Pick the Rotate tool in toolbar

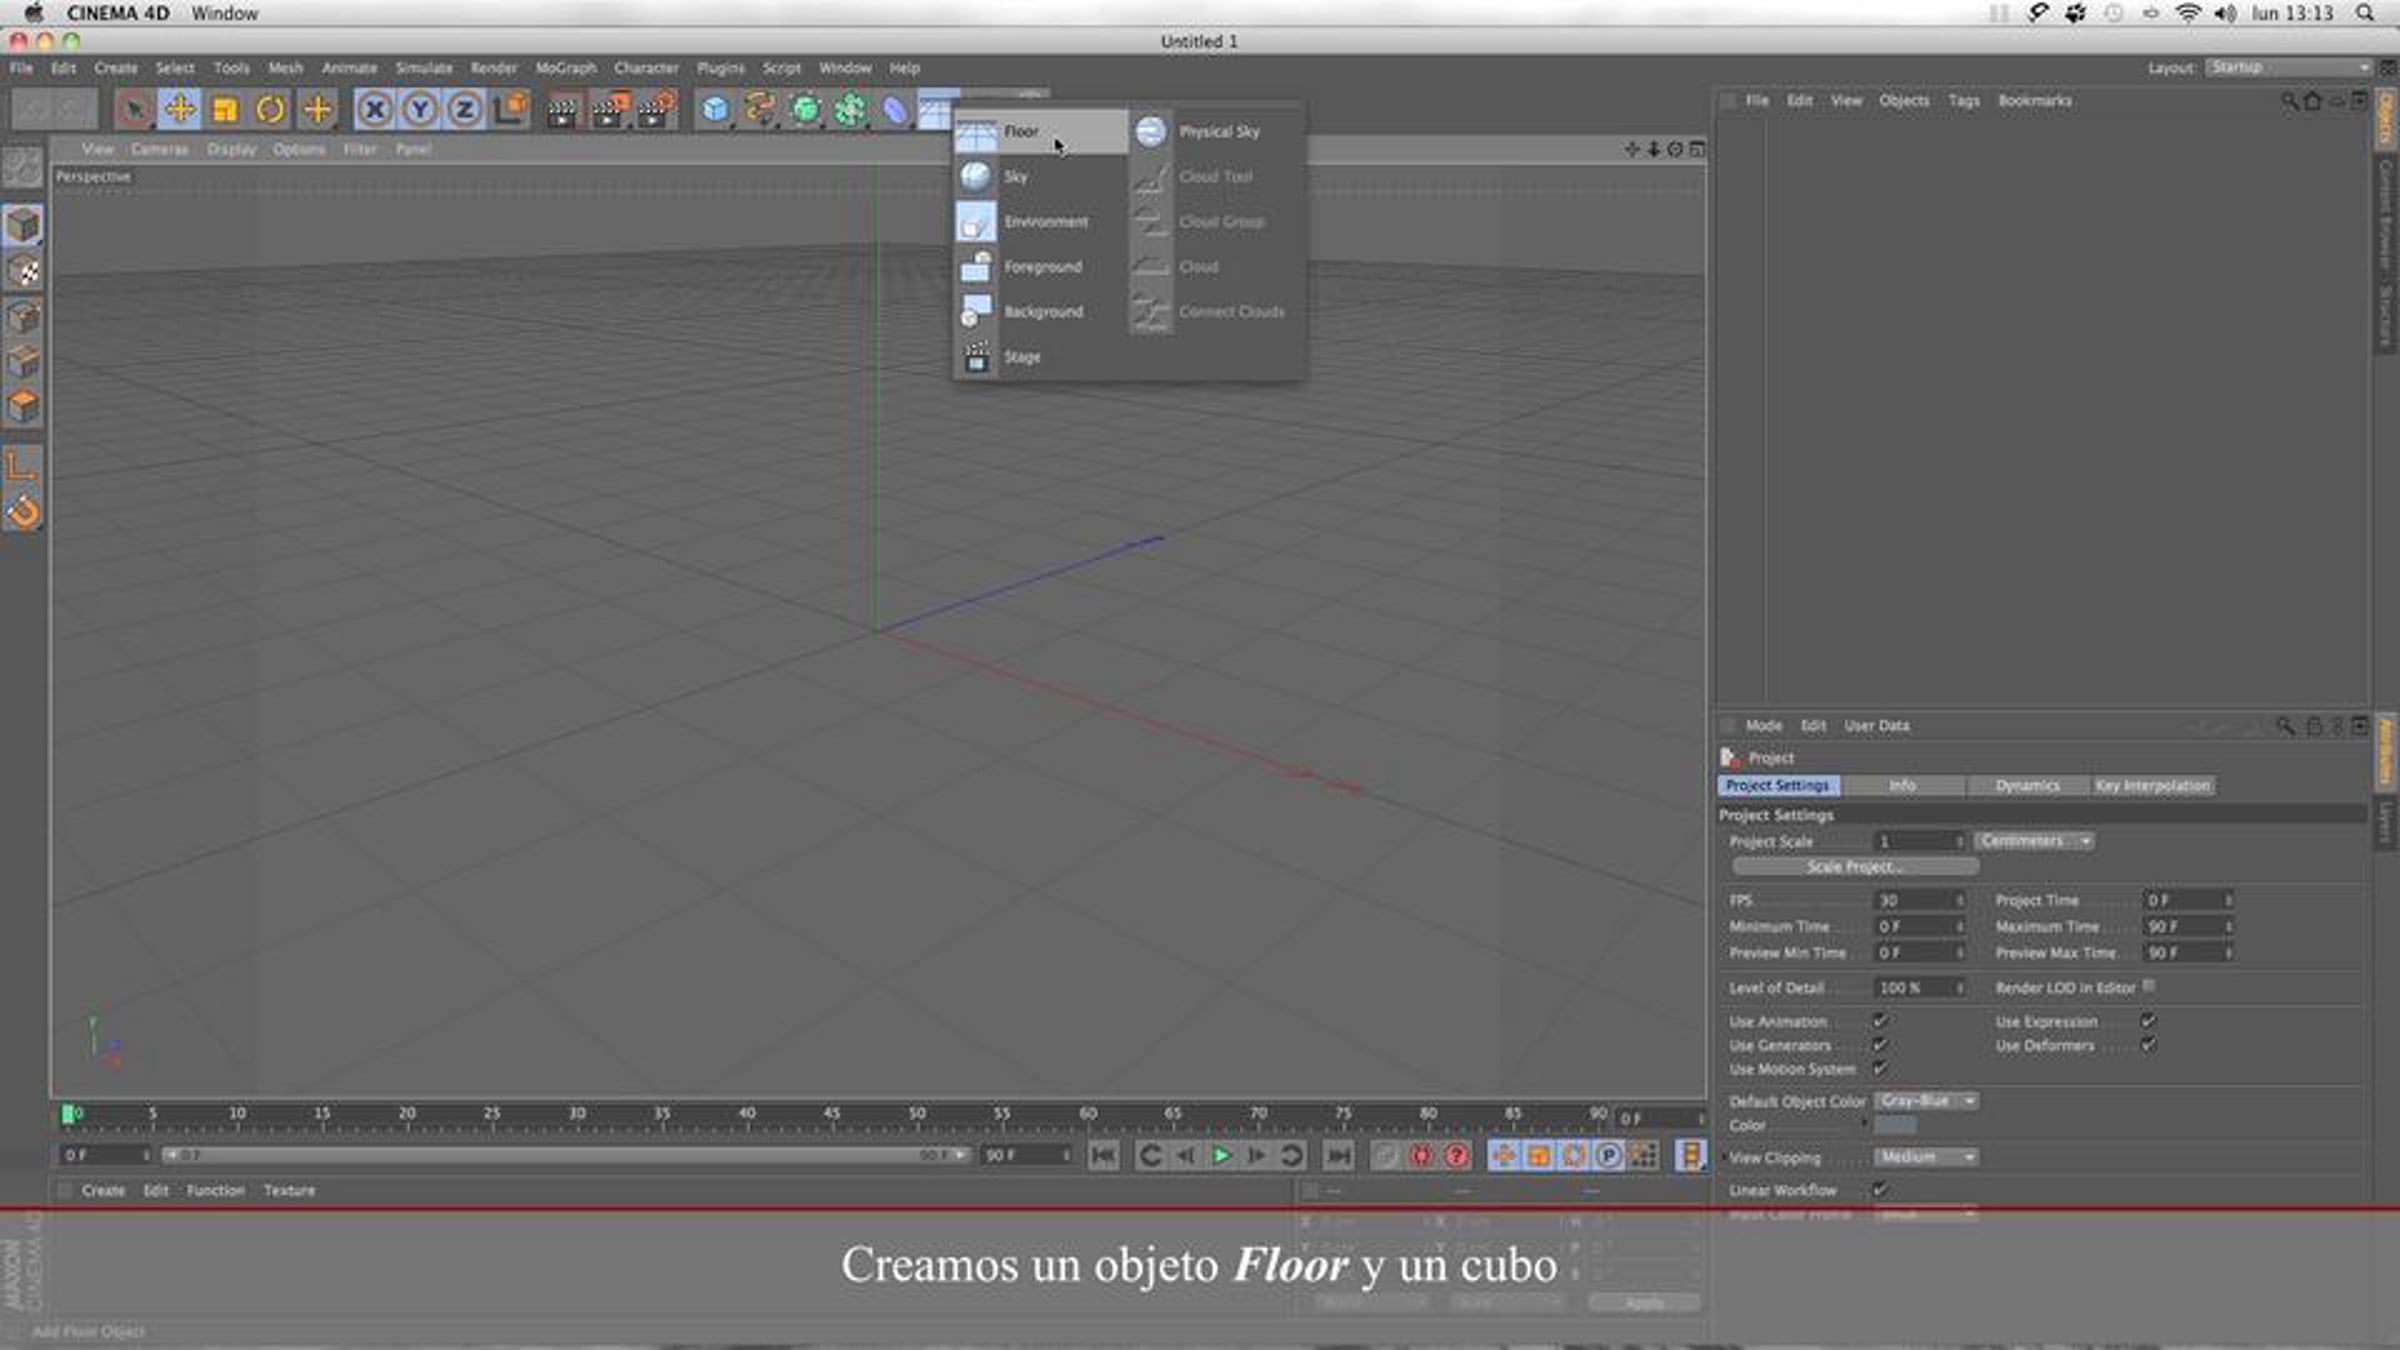pyautogui.click(x=270, y=109)
